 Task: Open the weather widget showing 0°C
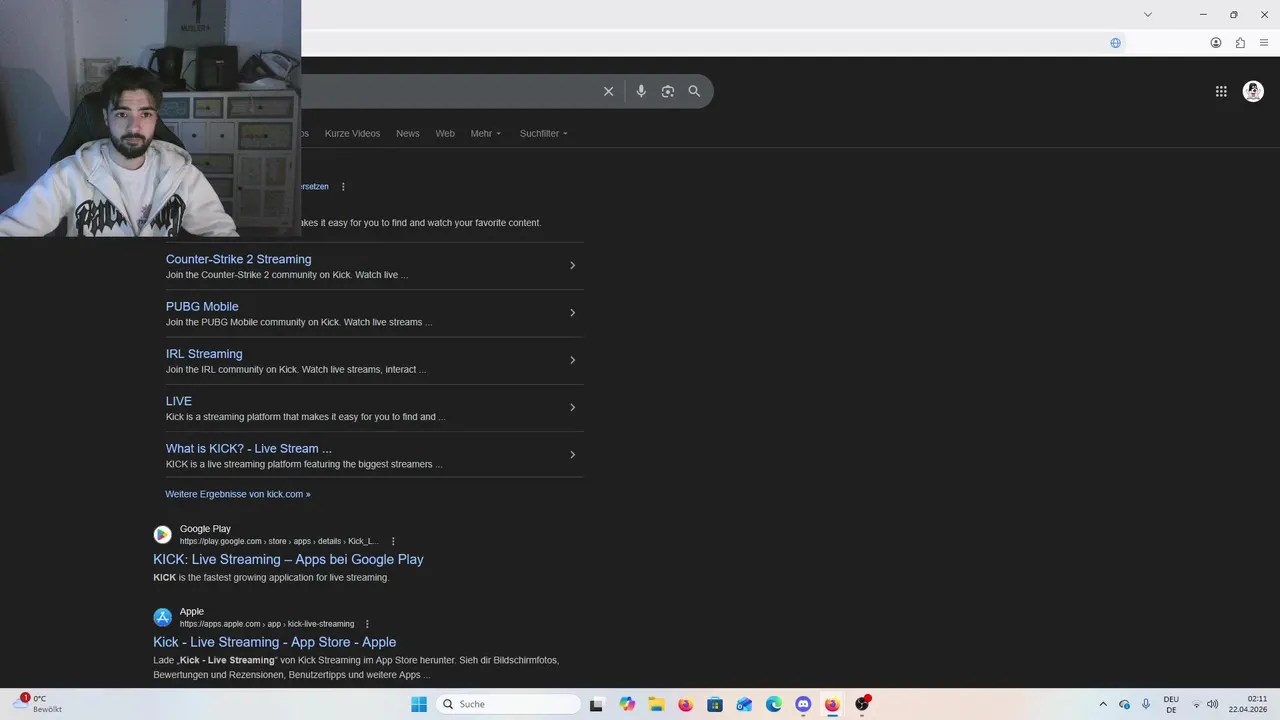pos(38,704)
